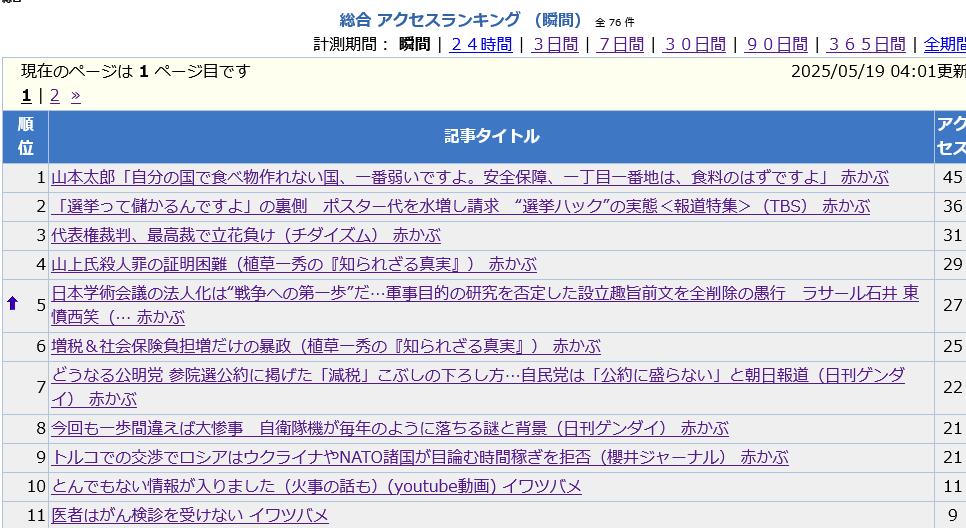Click the 順位 column header
The image size is (966, 528).
click(25, 136)
